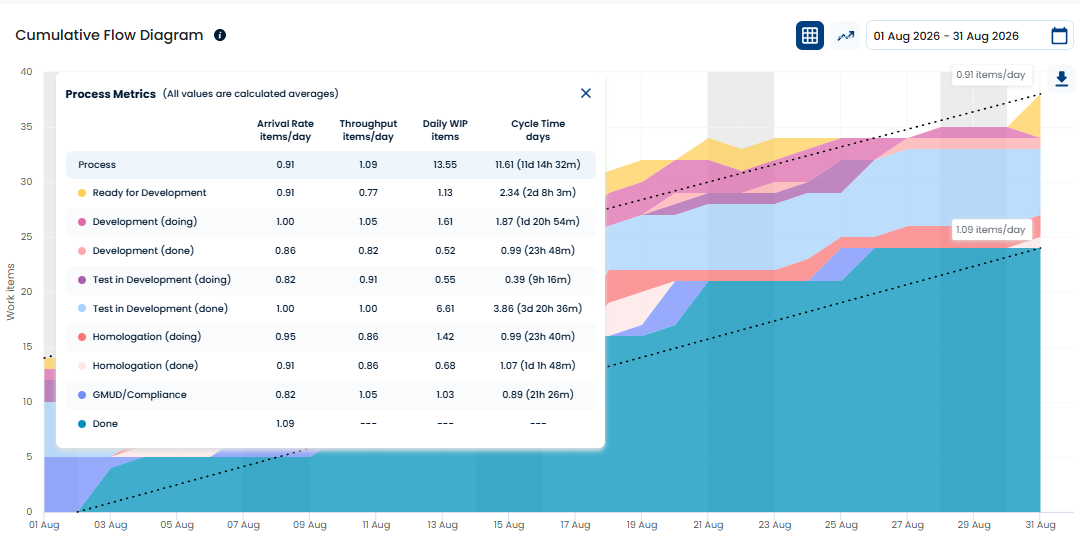1080x546 pixels.
Task: Click the GMUD/Compliance row label
Action: [x=140, y=395]
